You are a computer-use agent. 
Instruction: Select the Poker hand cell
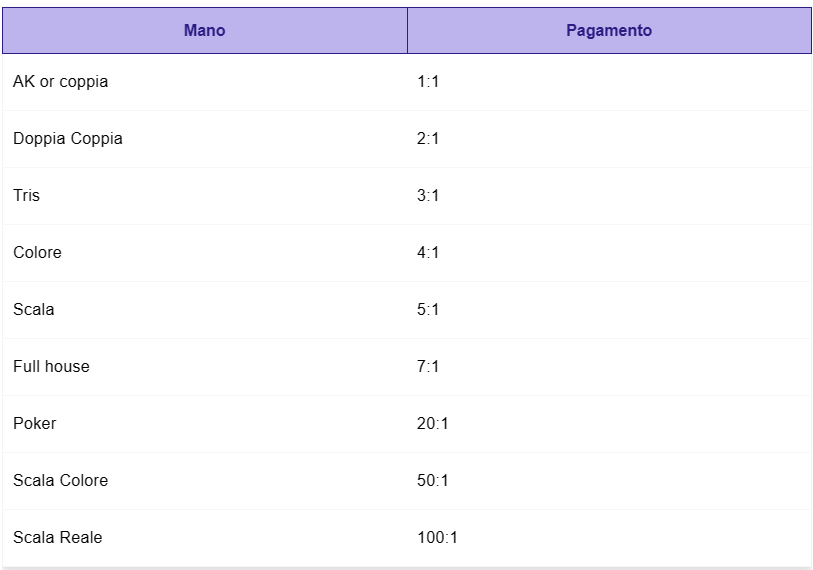(x=205, y=424)
